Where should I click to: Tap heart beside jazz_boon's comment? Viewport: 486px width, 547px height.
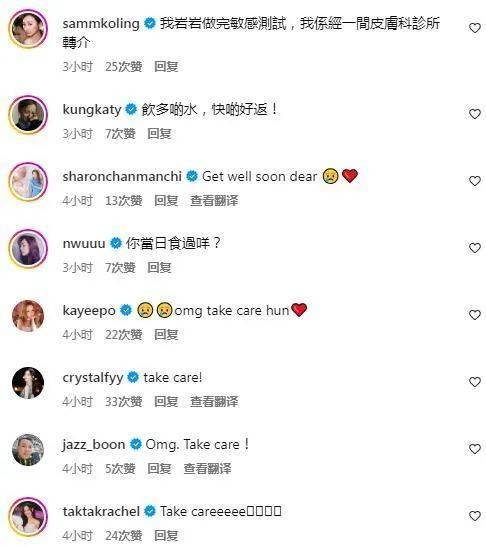474,449
